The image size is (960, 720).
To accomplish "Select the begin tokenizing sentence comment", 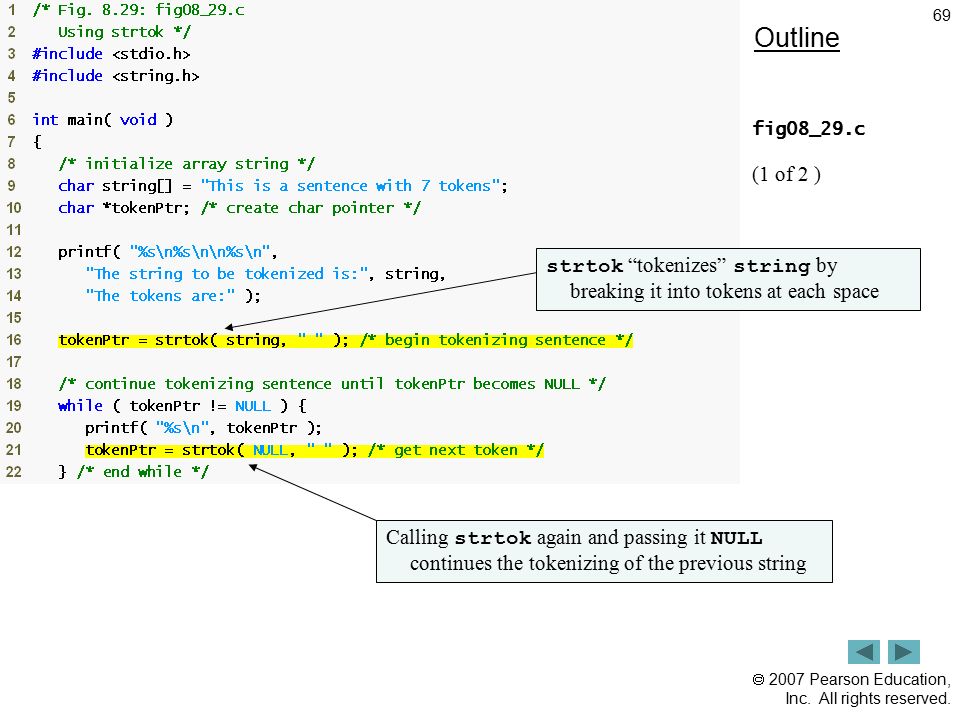I will pos(496,340).
